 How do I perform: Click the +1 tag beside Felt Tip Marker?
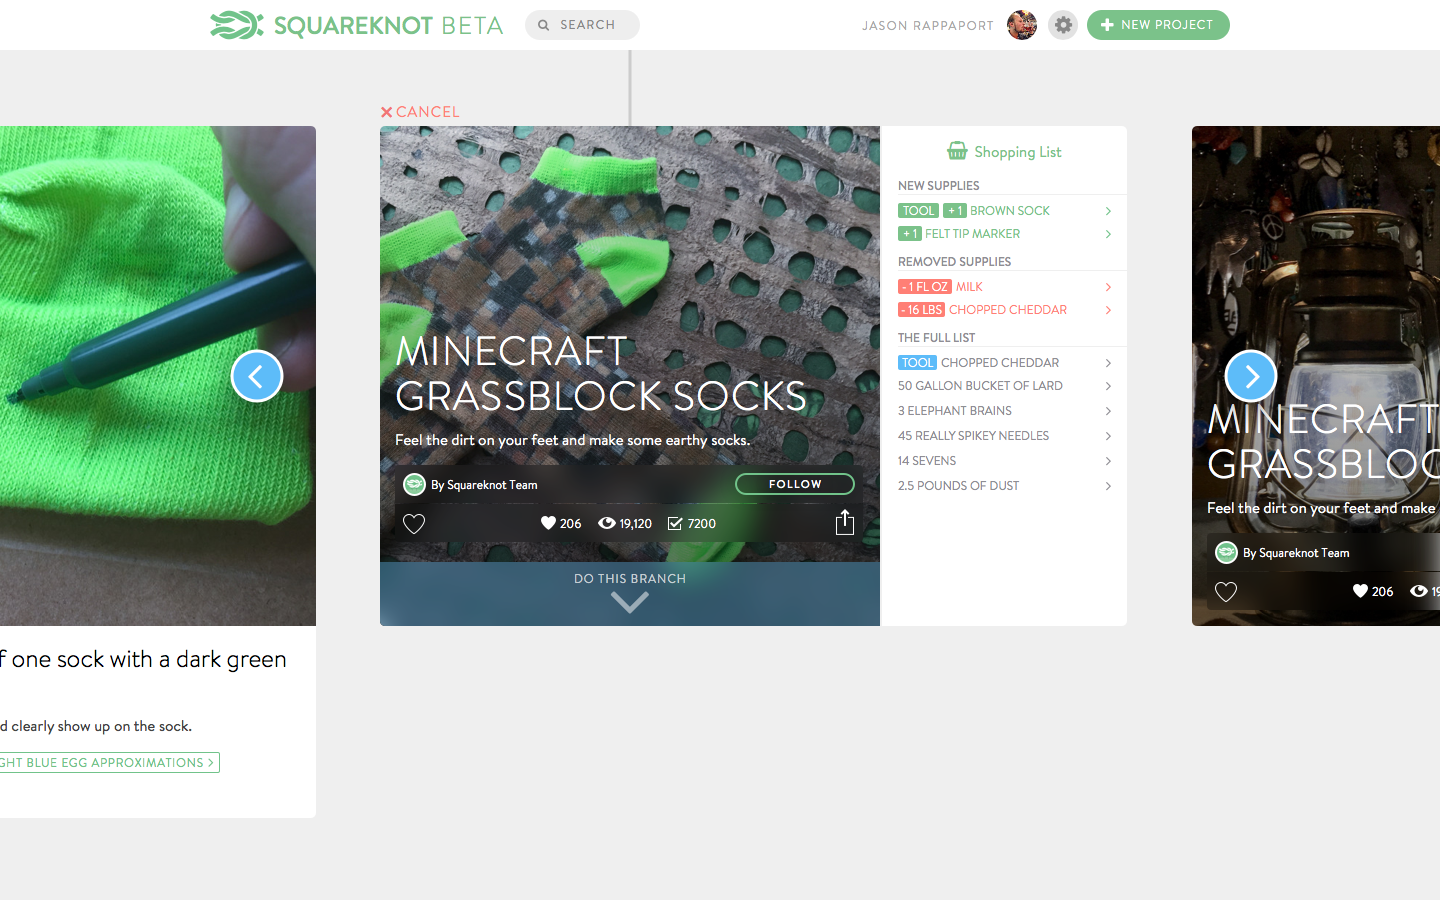tap(910, 234)
